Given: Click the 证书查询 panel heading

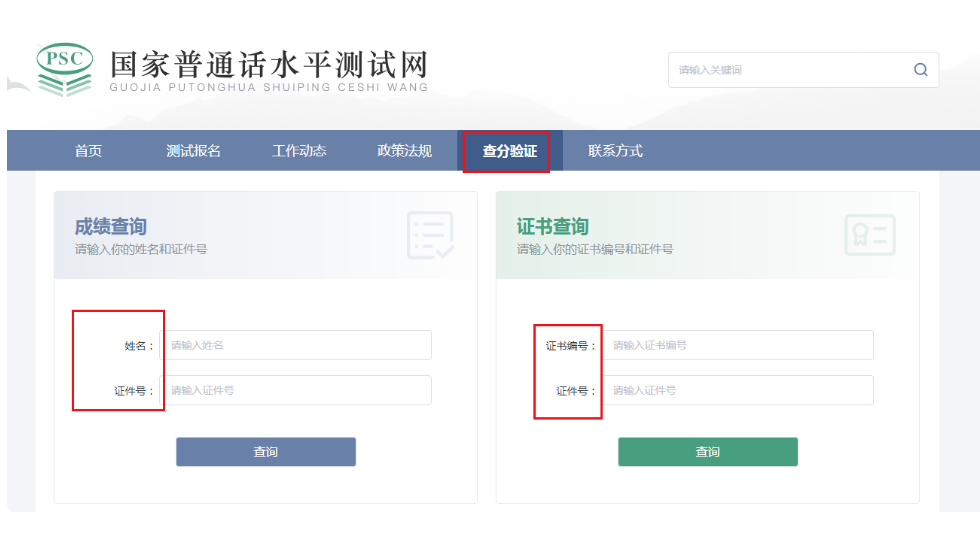Looking at the screenshot, I should point(553,226).
